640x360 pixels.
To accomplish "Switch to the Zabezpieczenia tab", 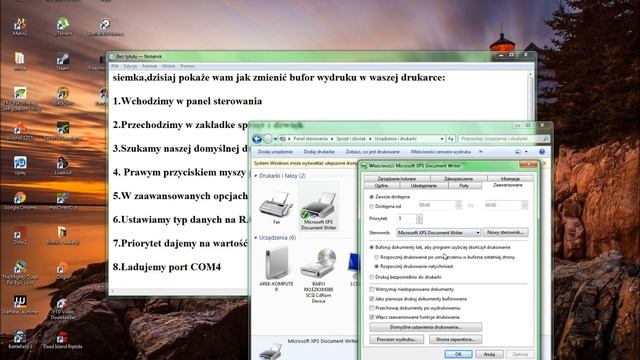I will (458, 179).
